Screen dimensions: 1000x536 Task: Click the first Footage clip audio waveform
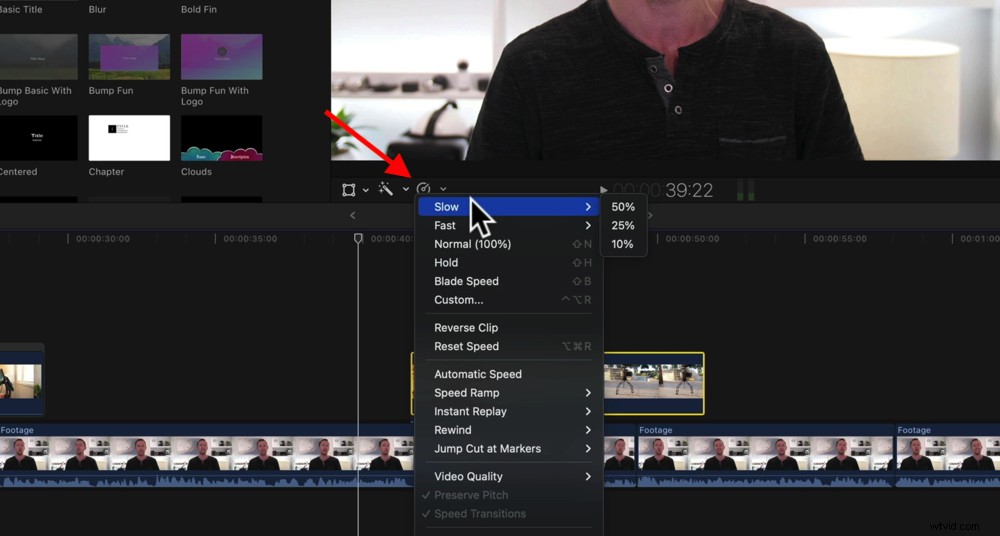(207, 480)
